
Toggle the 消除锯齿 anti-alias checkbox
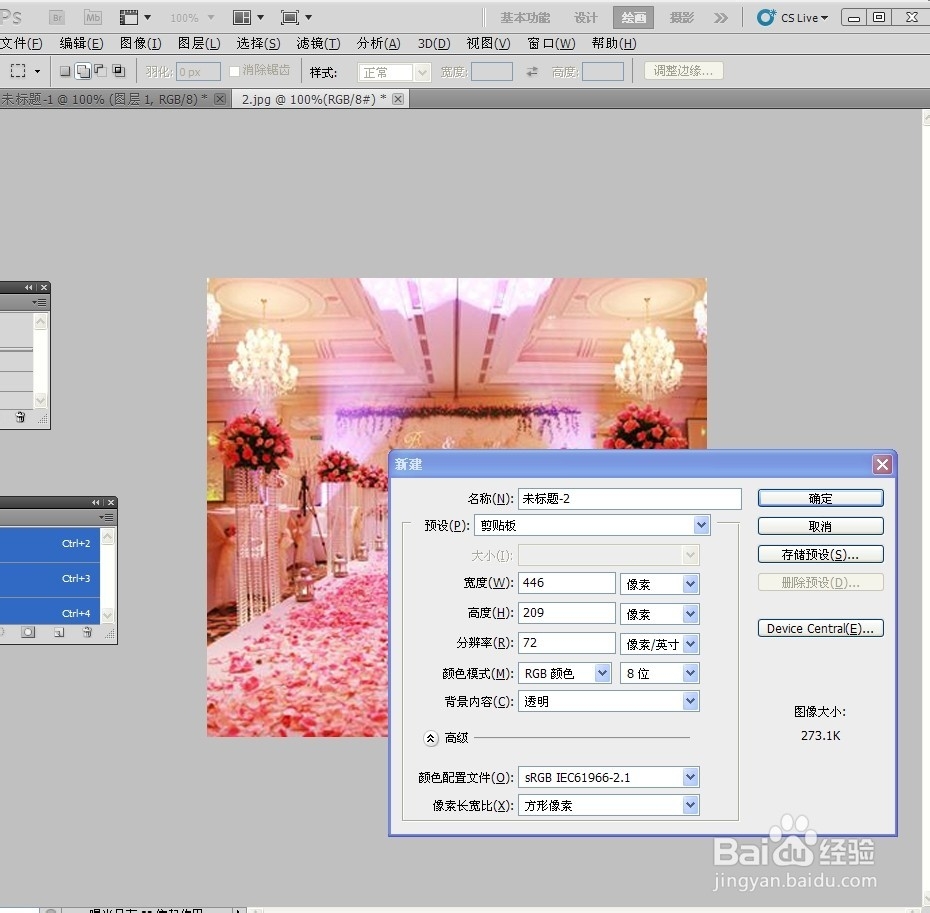click(235, 71)
